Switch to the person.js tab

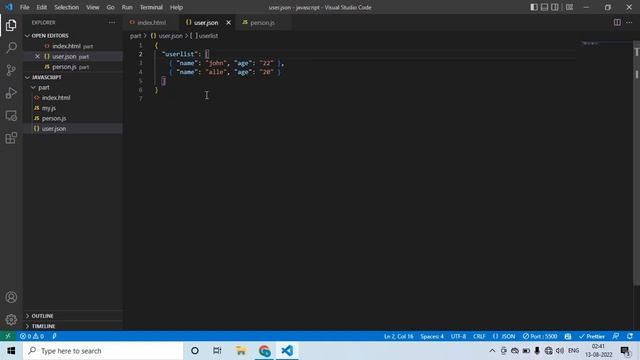click(262, 23)
